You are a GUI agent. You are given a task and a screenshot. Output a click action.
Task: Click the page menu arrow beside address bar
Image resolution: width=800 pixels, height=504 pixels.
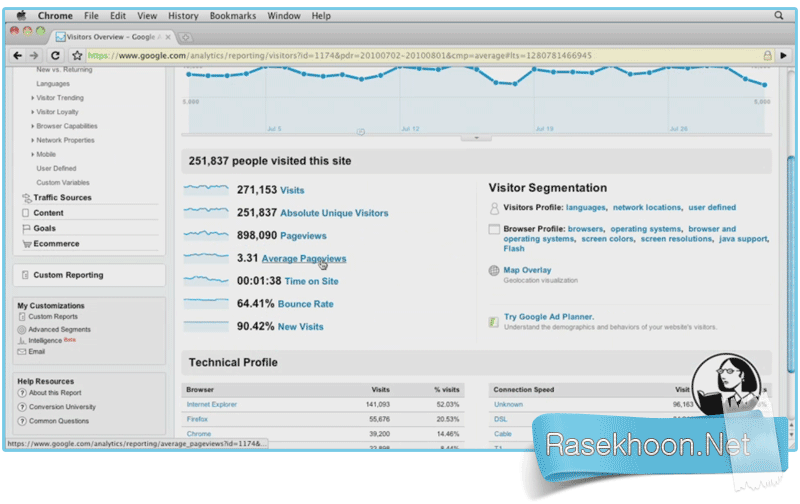click(784, 55)
